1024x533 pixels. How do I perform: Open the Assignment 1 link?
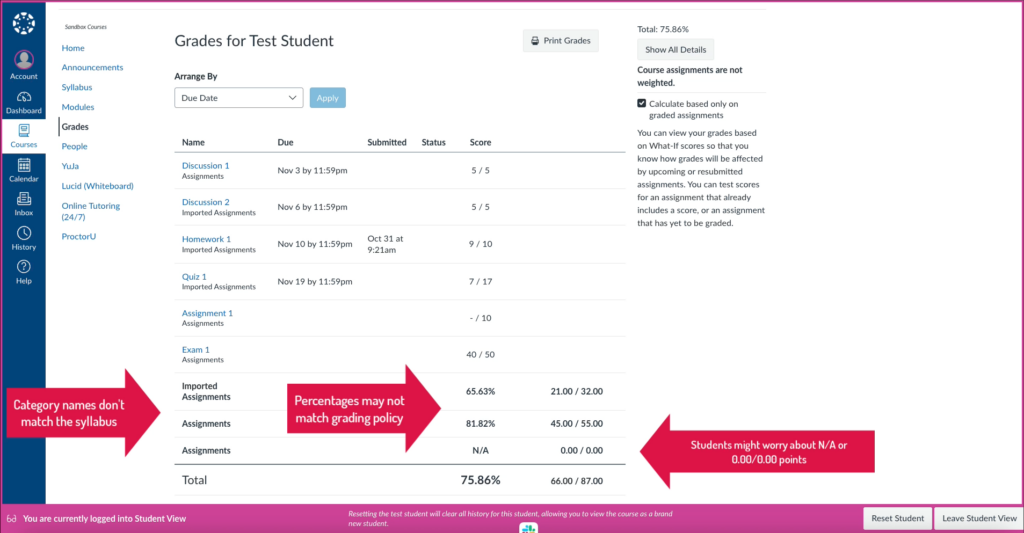point(207,313)
